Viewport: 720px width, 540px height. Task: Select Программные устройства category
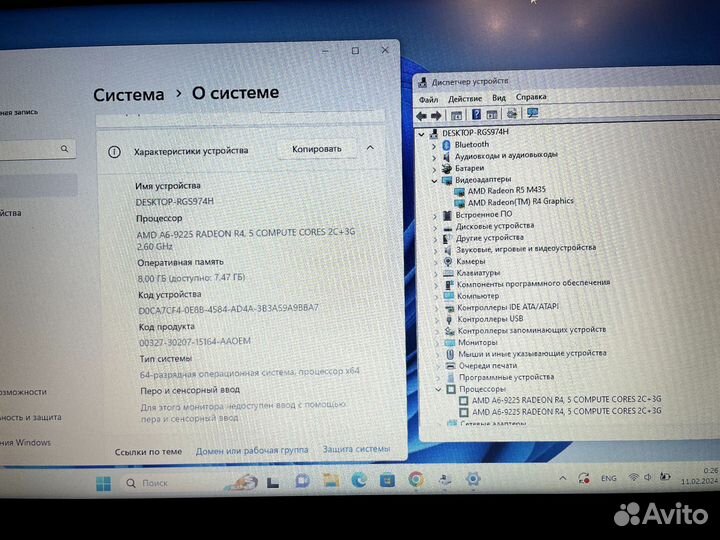coord(506,377)
